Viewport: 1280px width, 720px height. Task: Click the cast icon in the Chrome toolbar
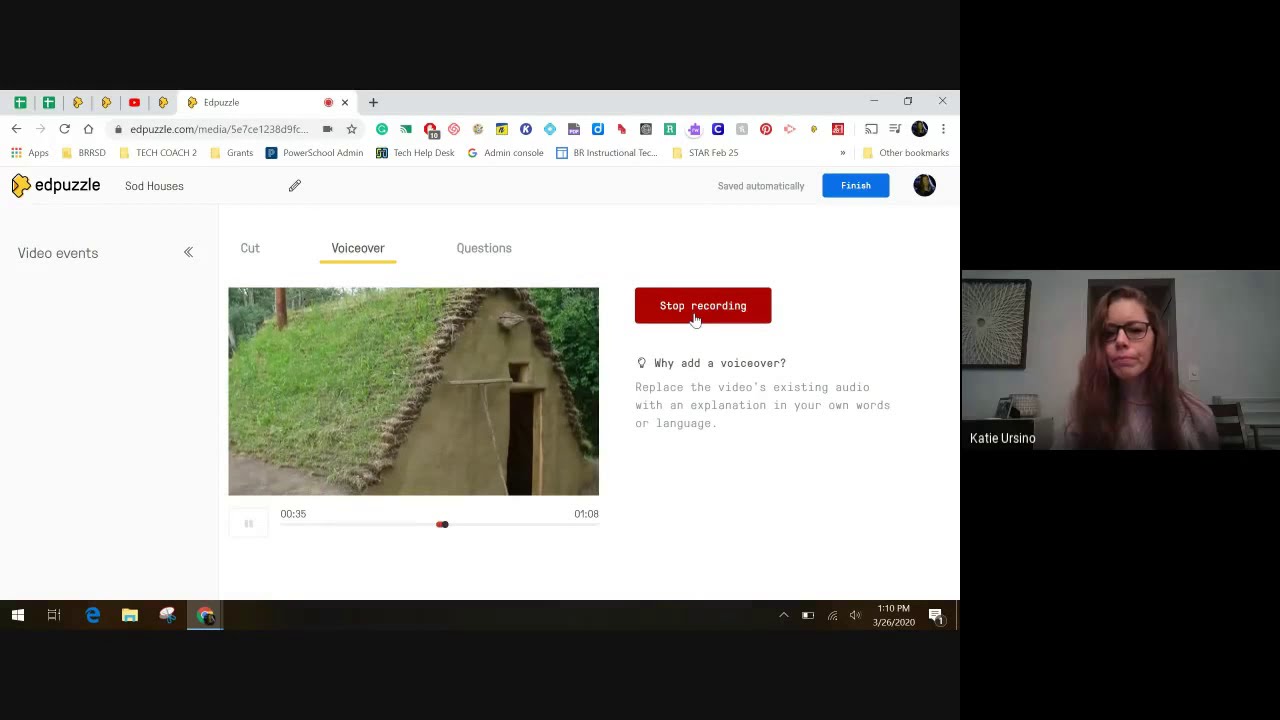(871, 129)
